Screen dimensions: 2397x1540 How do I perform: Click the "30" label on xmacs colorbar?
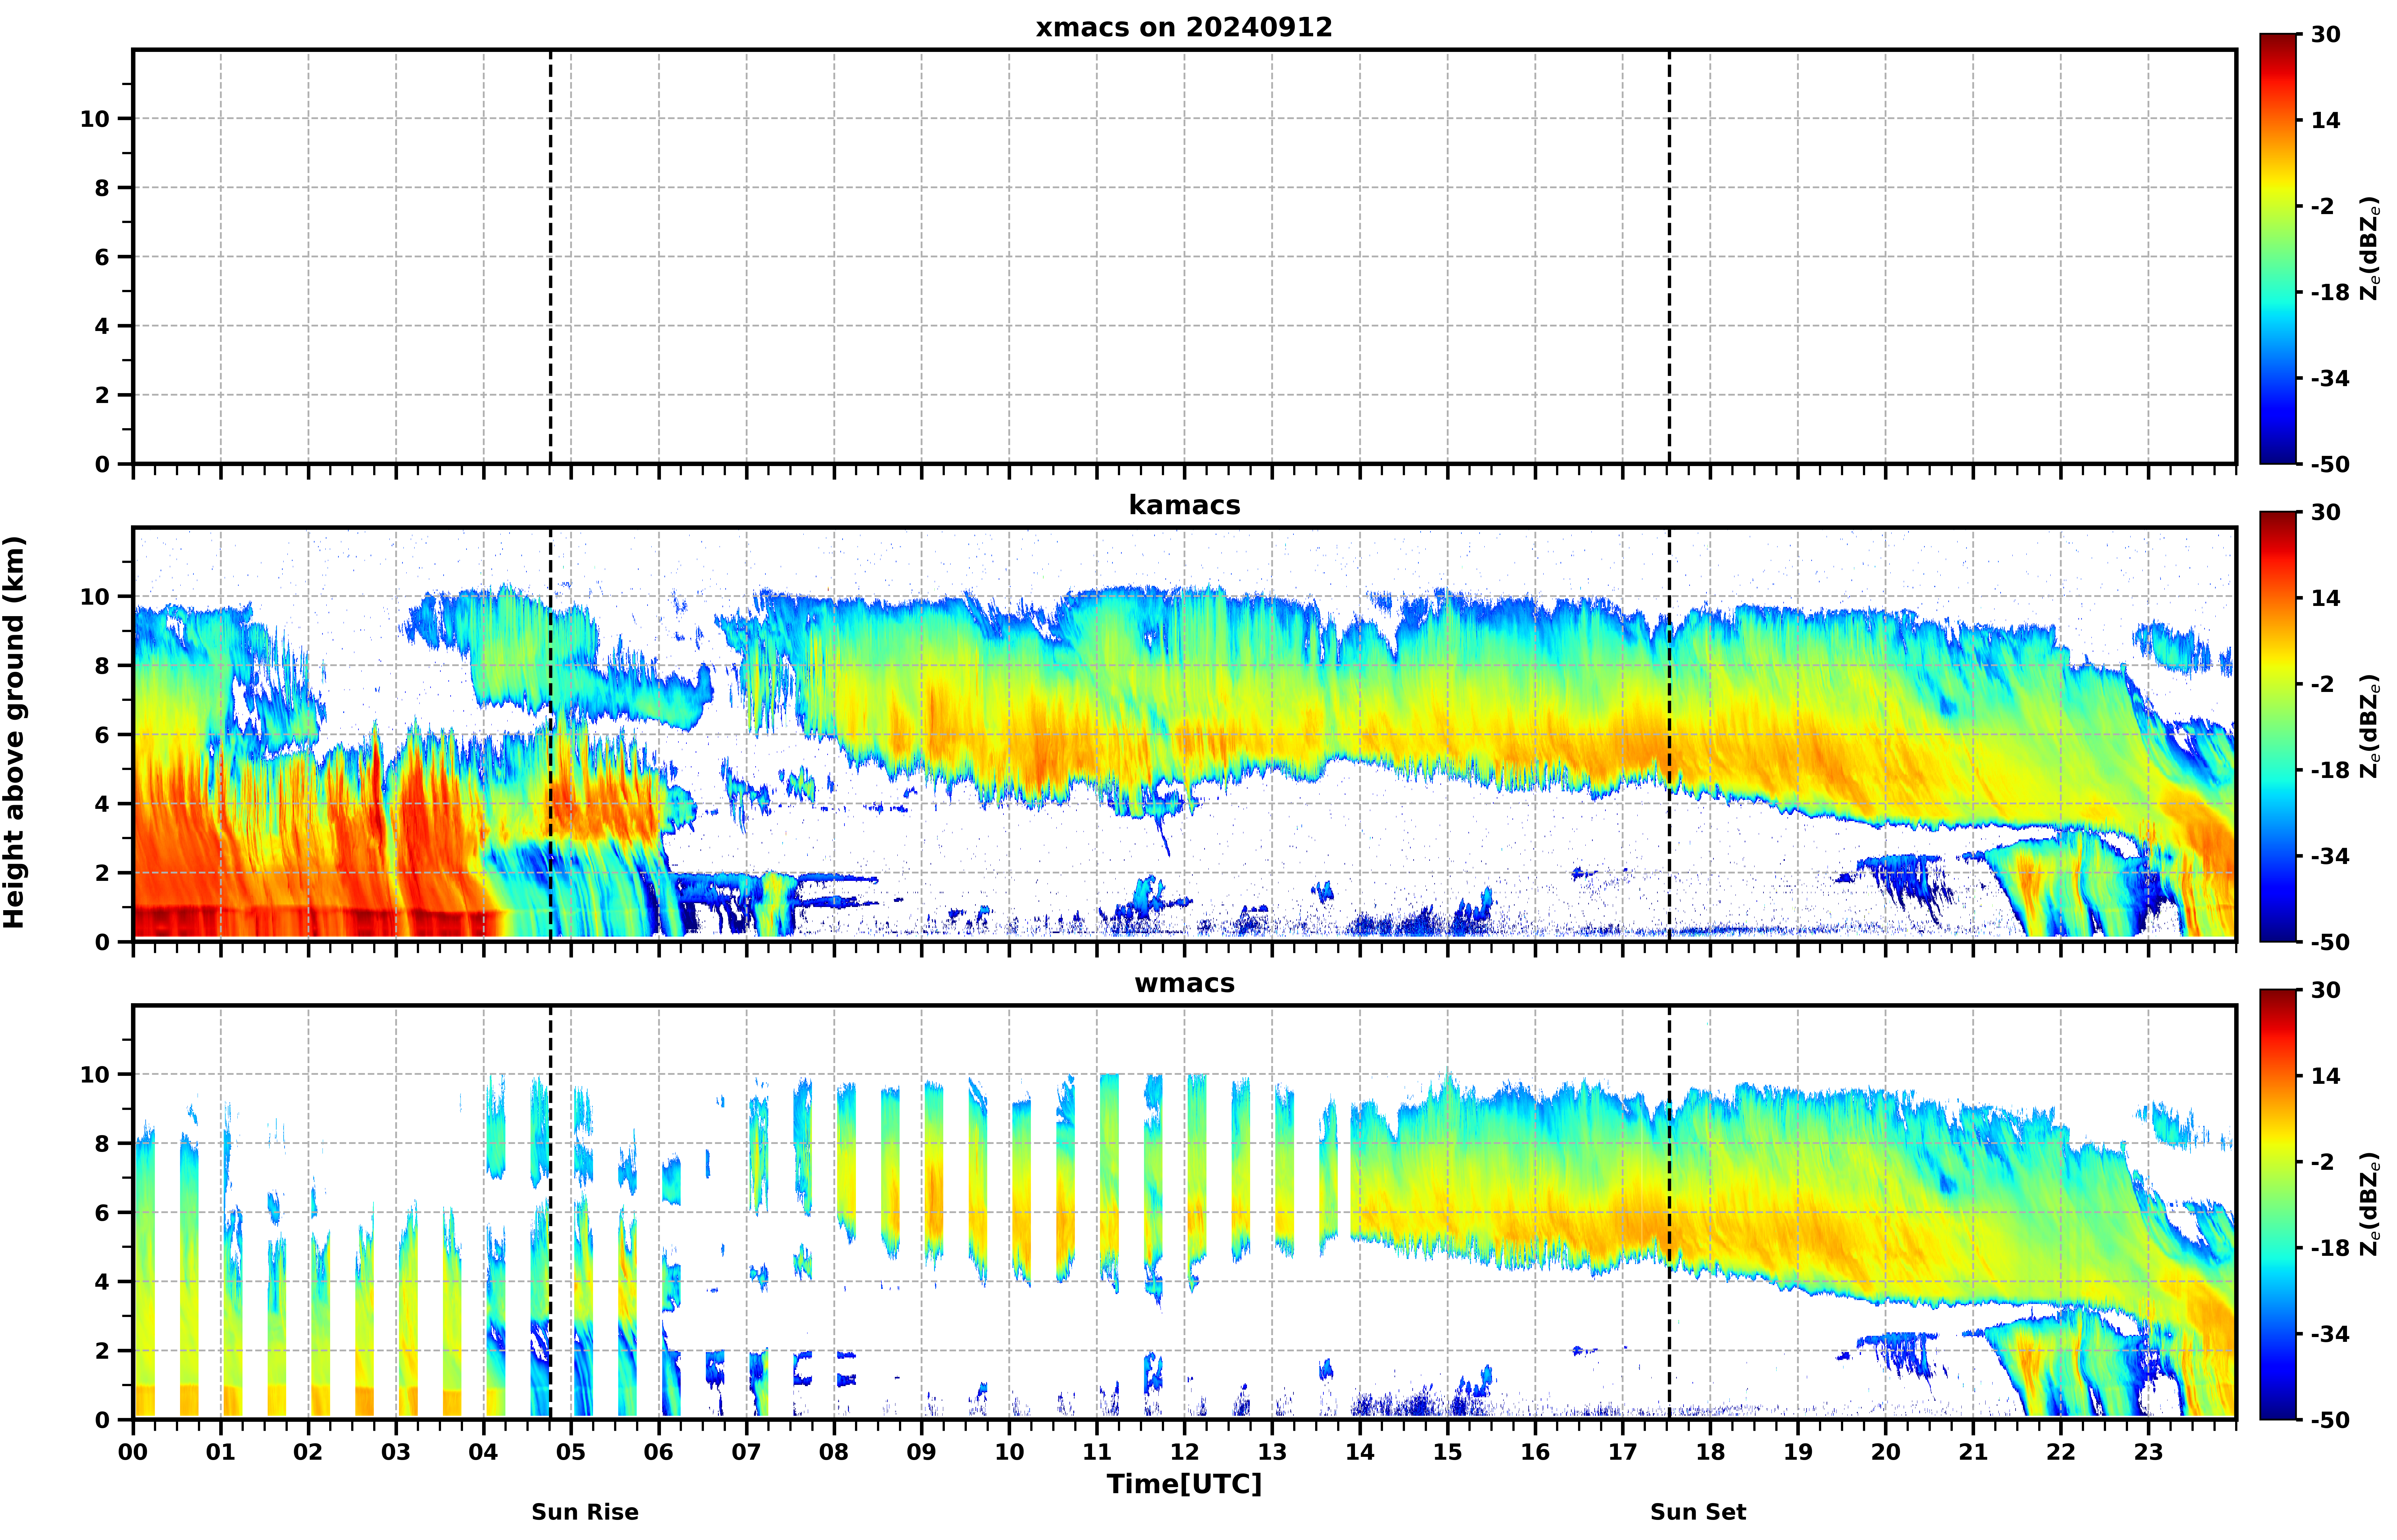(x=2326, y=35)
